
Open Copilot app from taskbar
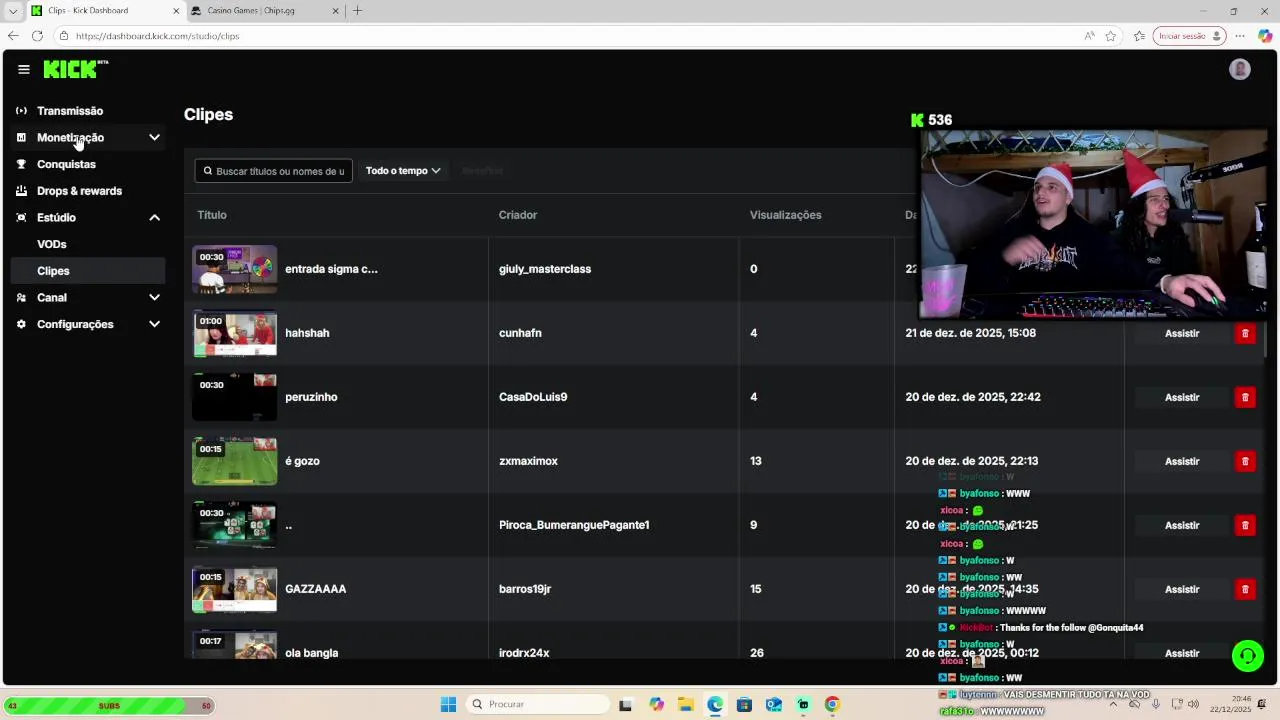pyautogui.click(x=656, y=704)
